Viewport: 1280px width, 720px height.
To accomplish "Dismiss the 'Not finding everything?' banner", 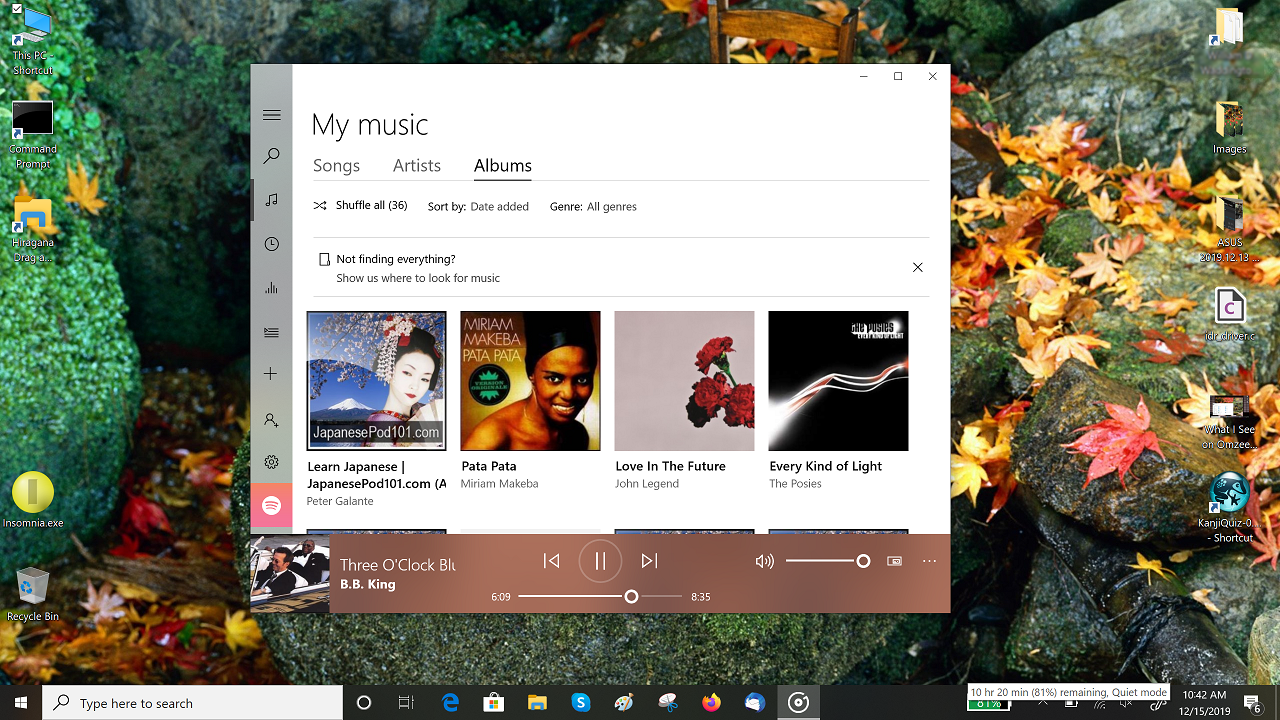I will [917, 267].
